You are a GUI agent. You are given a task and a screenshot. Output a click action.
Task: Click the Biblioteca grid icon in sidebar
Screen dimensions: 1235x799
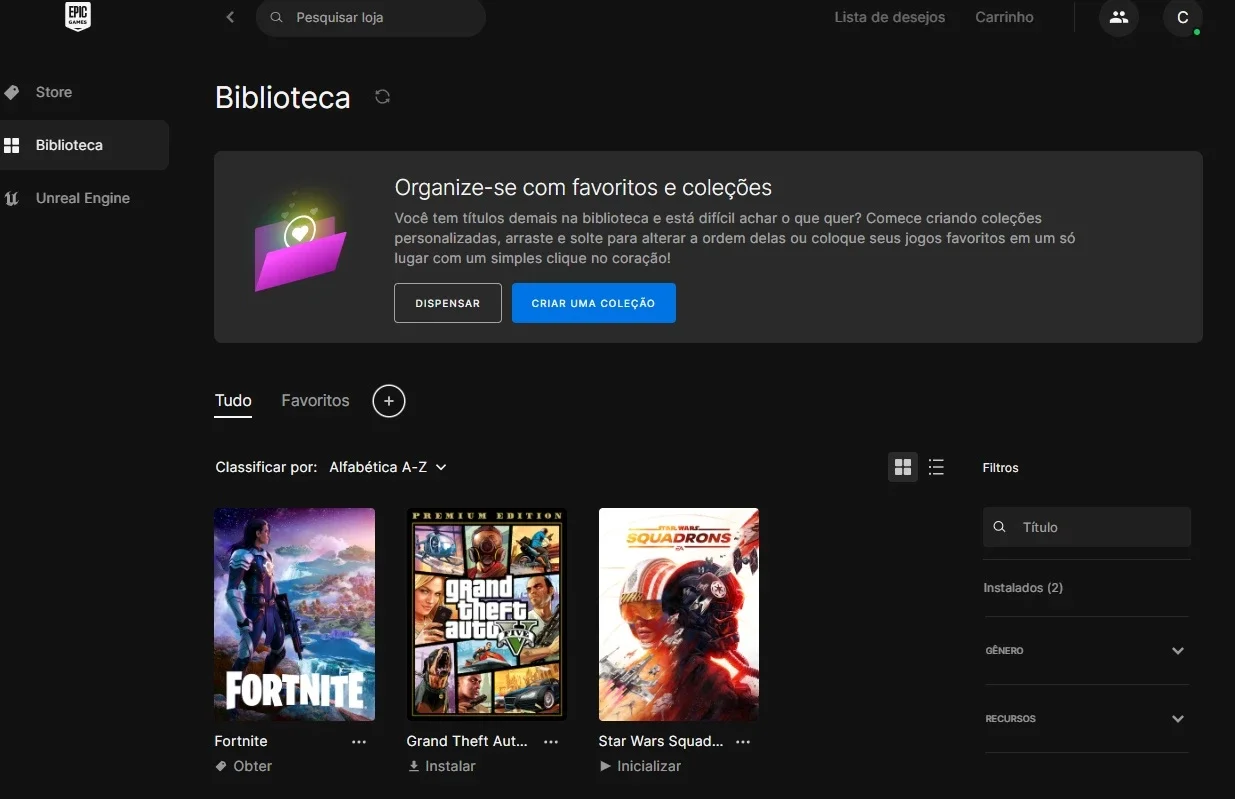(x=12, y=145)
